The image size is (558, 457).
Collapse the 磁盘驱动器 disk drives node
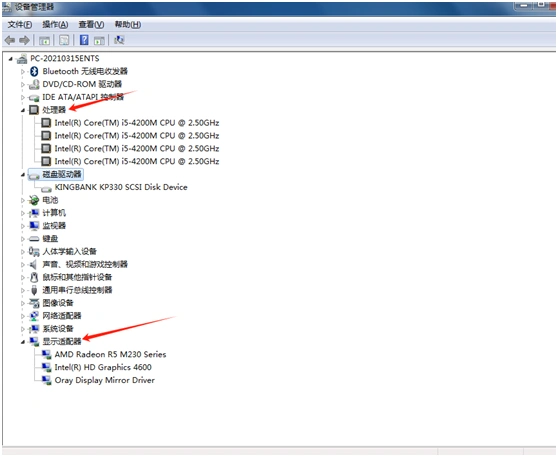click(23, 175)
